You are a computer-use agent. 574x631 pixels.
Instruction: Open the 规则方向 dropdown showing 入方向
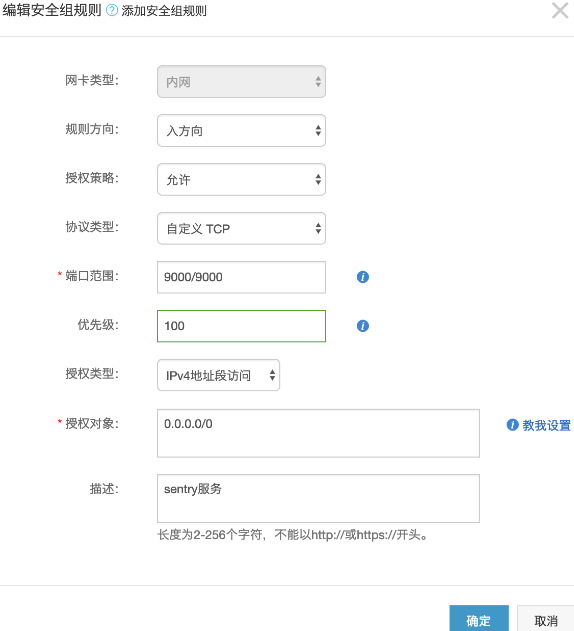241,130
